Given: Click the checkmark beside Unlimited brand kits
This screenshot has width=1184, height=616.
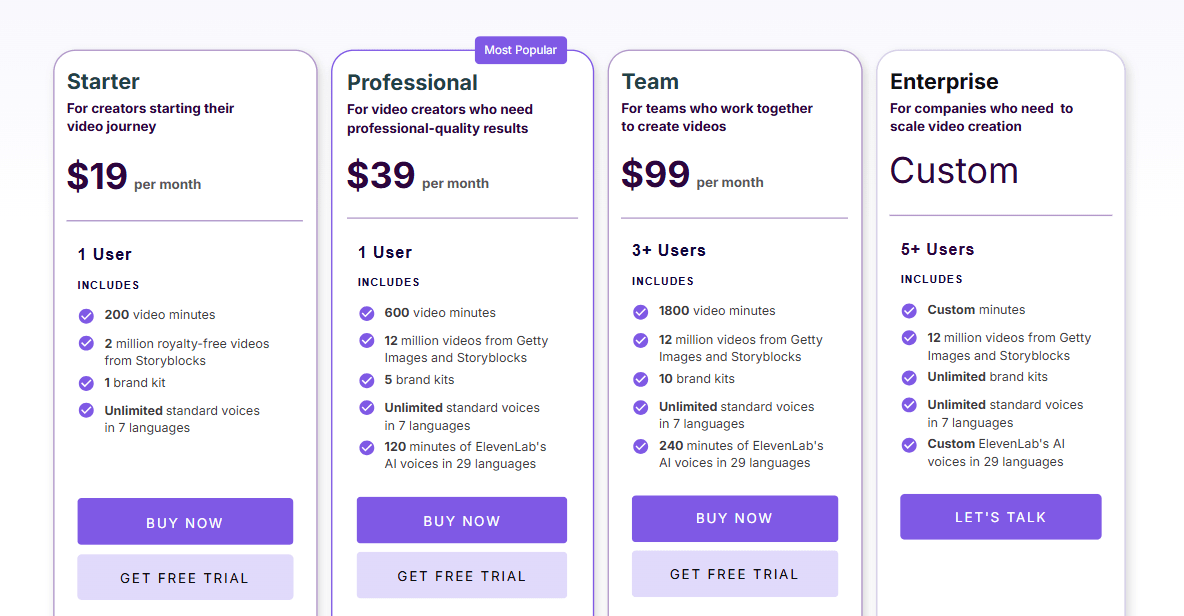Looking at the screenshot, I should pyautogui.click(x=909, y=377).
